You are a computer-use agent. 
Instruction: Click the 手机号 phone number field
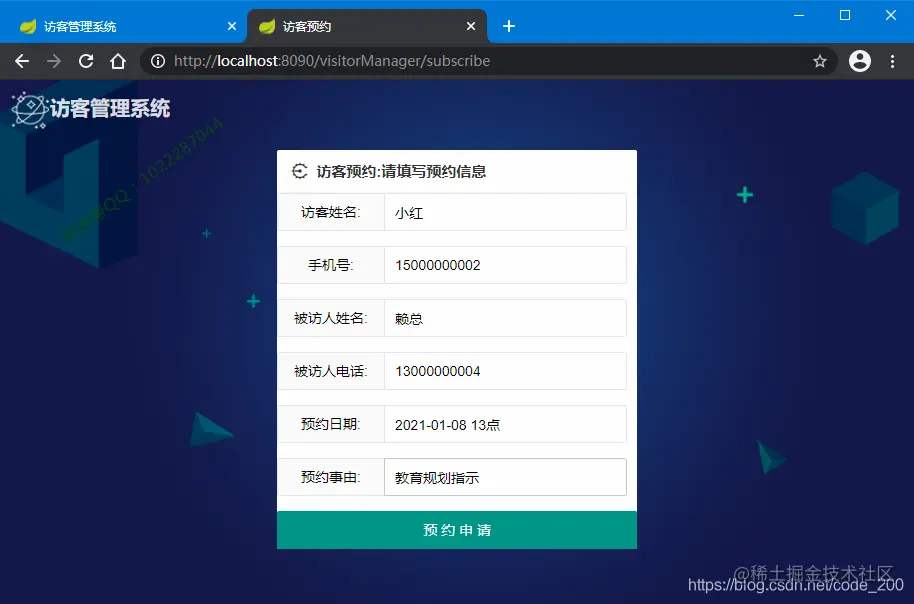click(504, 264)
